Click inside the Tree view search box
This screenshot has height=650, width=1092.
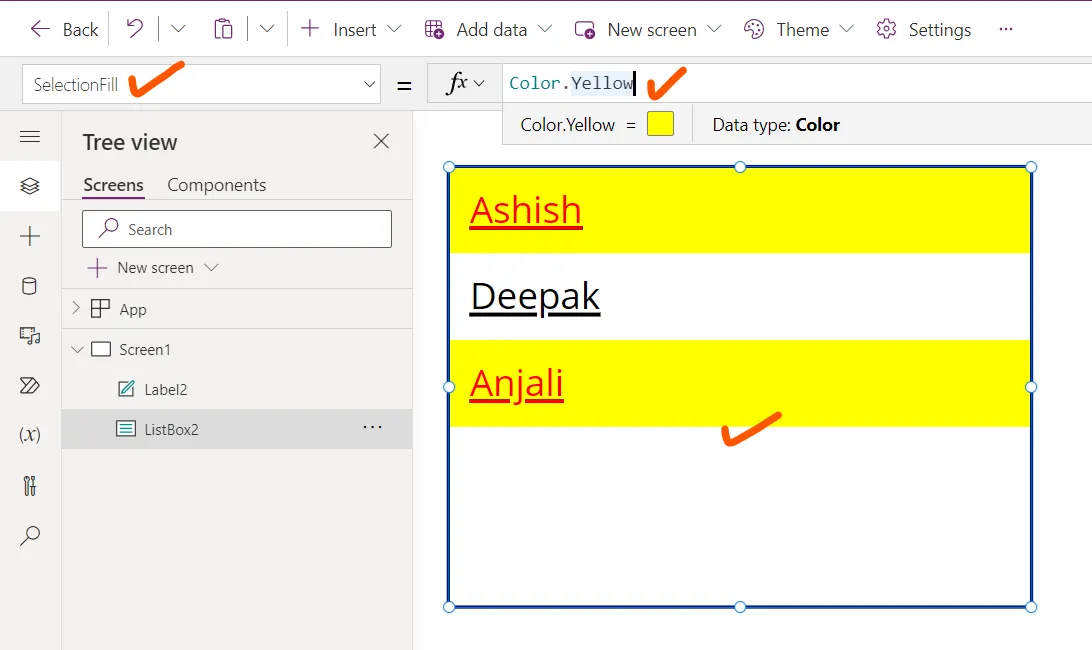tap(236, 229)
